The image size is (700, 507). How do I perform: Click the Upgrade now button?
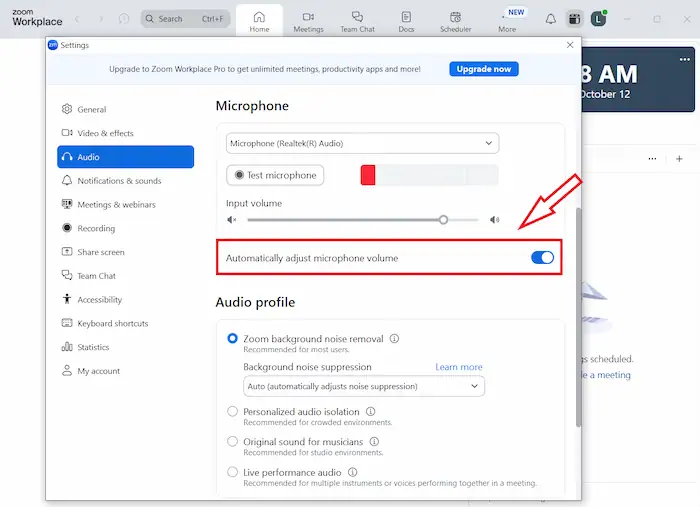483,69
